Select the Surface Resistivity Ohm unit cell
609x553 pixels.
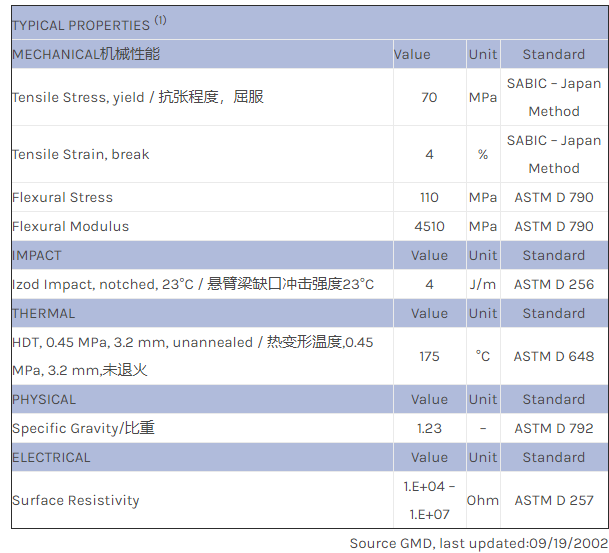click(x=483, y=500)
